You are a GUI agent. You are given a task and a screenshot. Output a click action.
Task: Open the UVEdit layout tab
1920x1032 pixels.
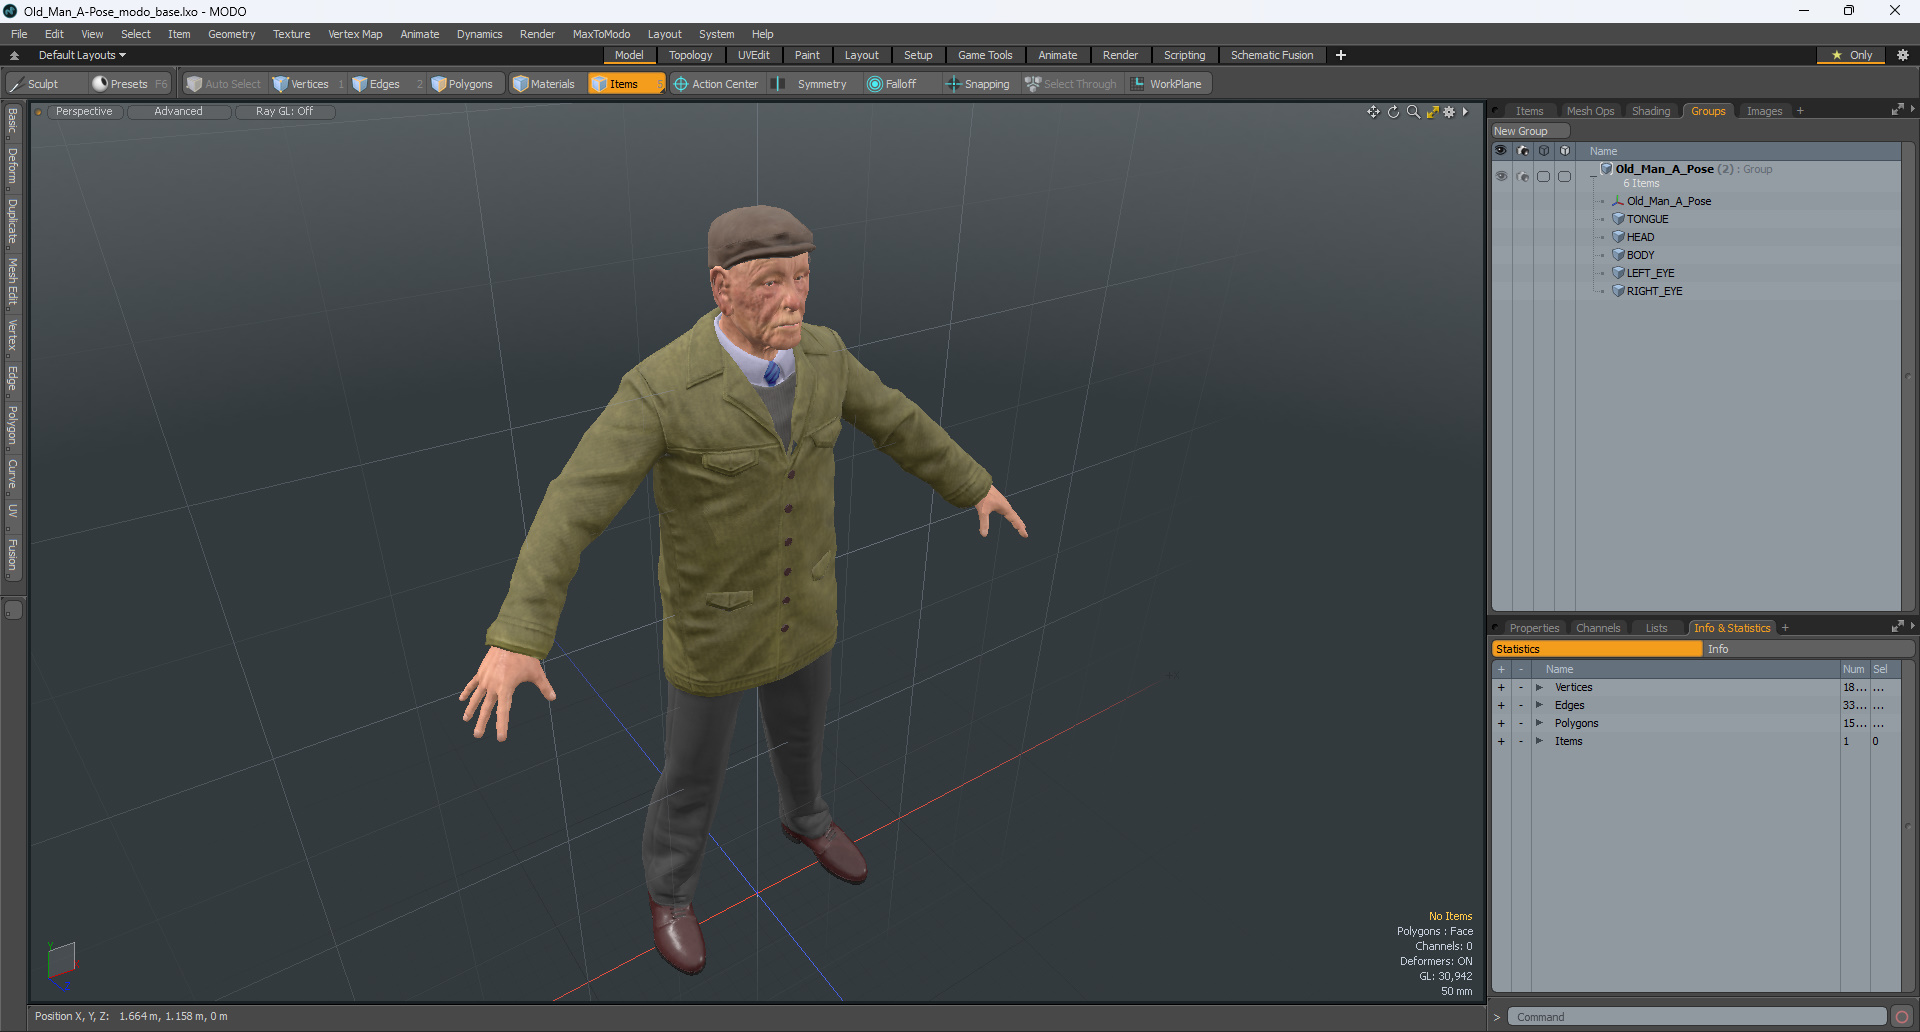[x=754, y=55]
